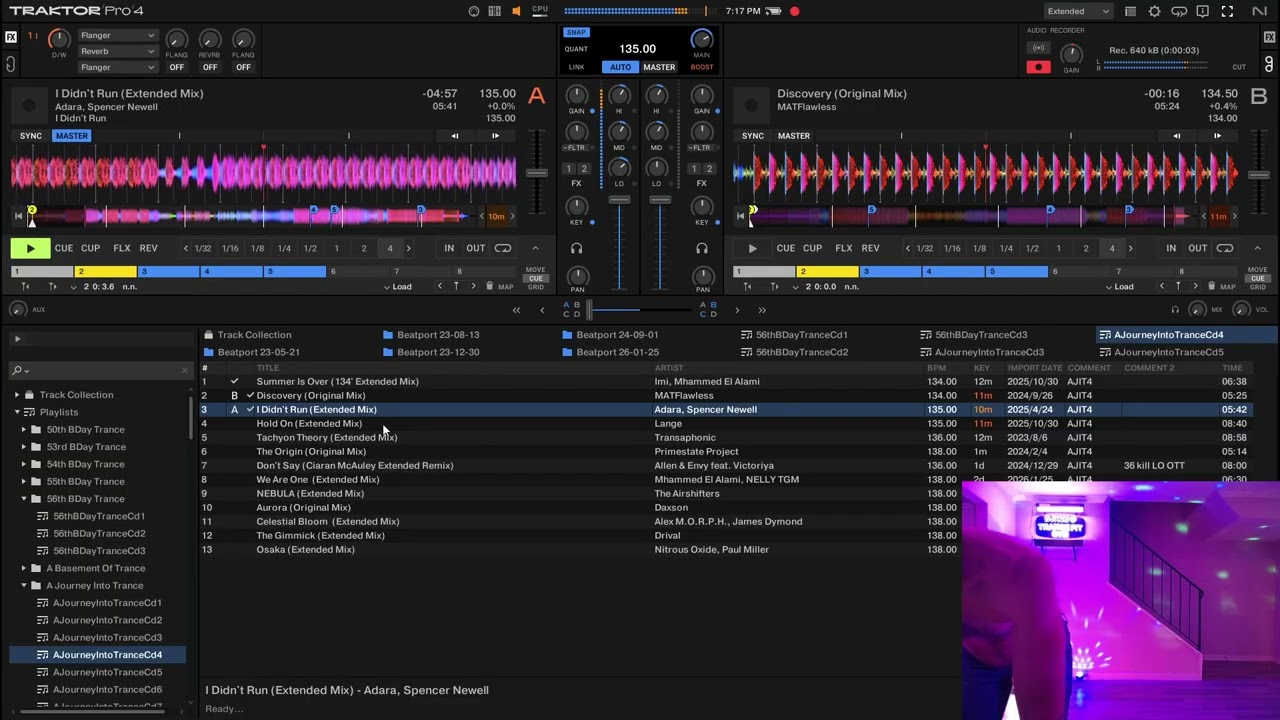Expand the 50th BDay Trance folder
The image size is (1280, 720).
point(24,430)
